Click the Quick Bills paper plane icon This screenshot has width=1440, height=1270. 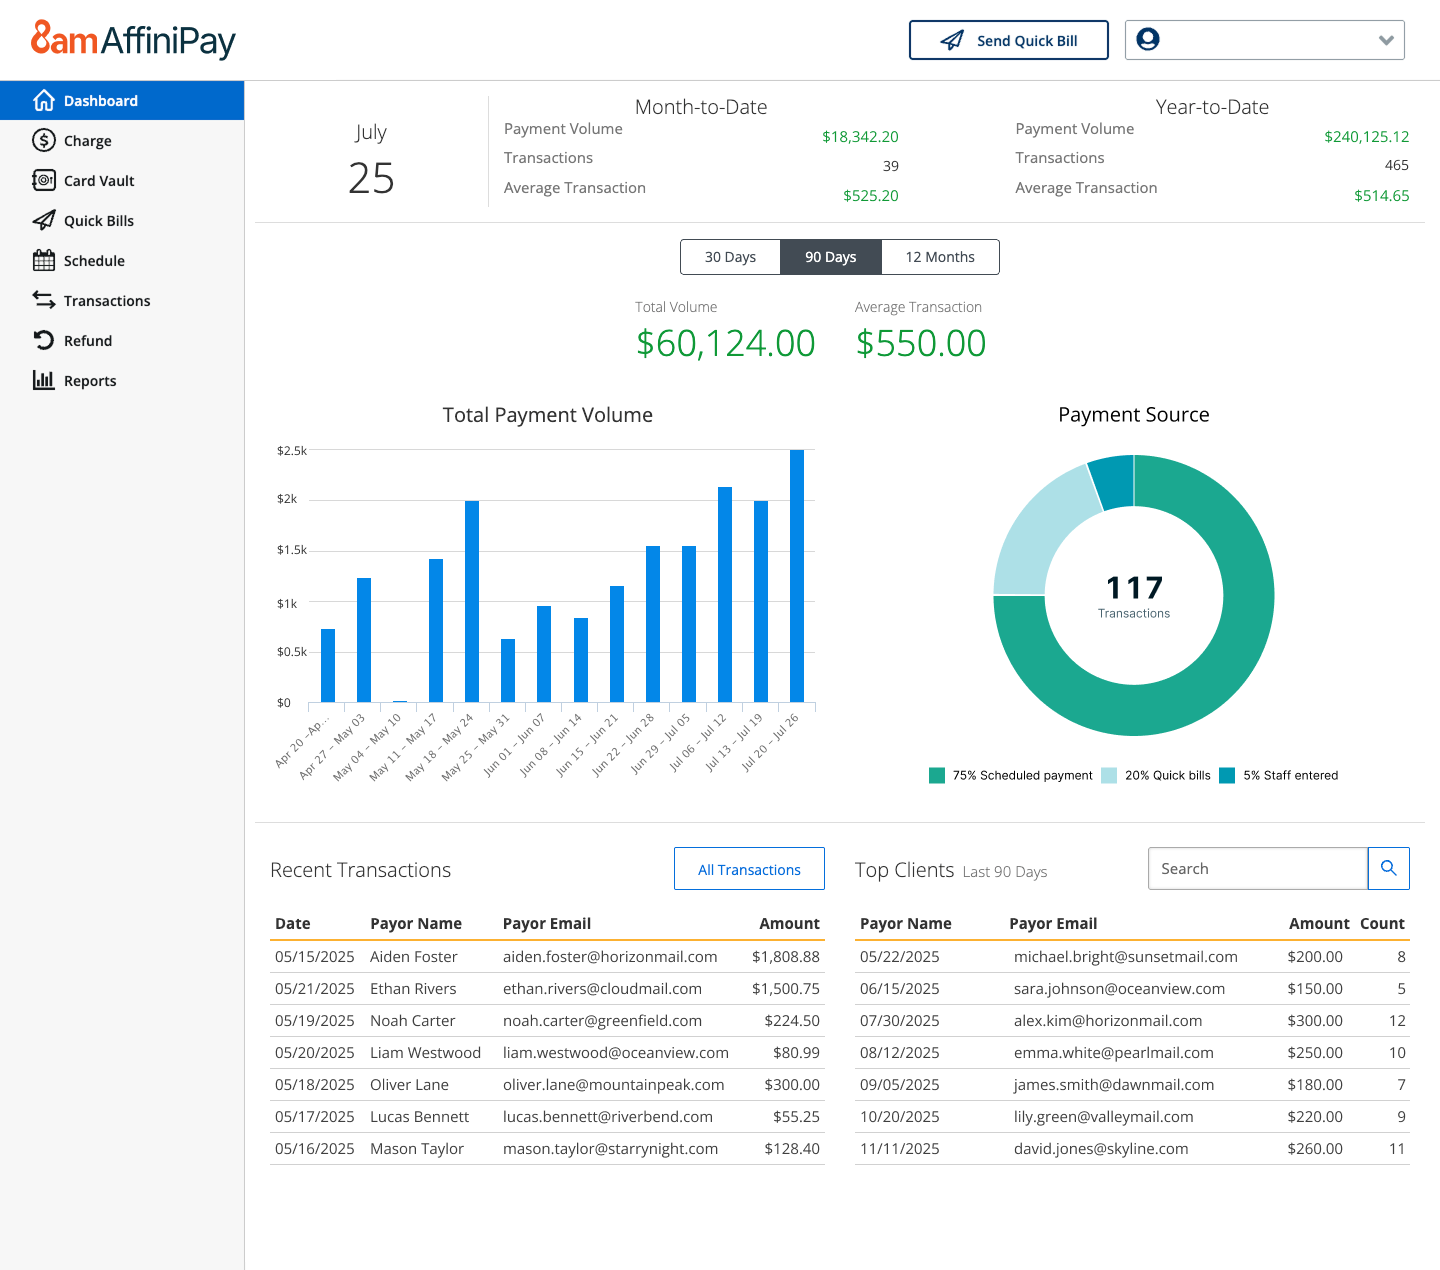click(45, 220)
